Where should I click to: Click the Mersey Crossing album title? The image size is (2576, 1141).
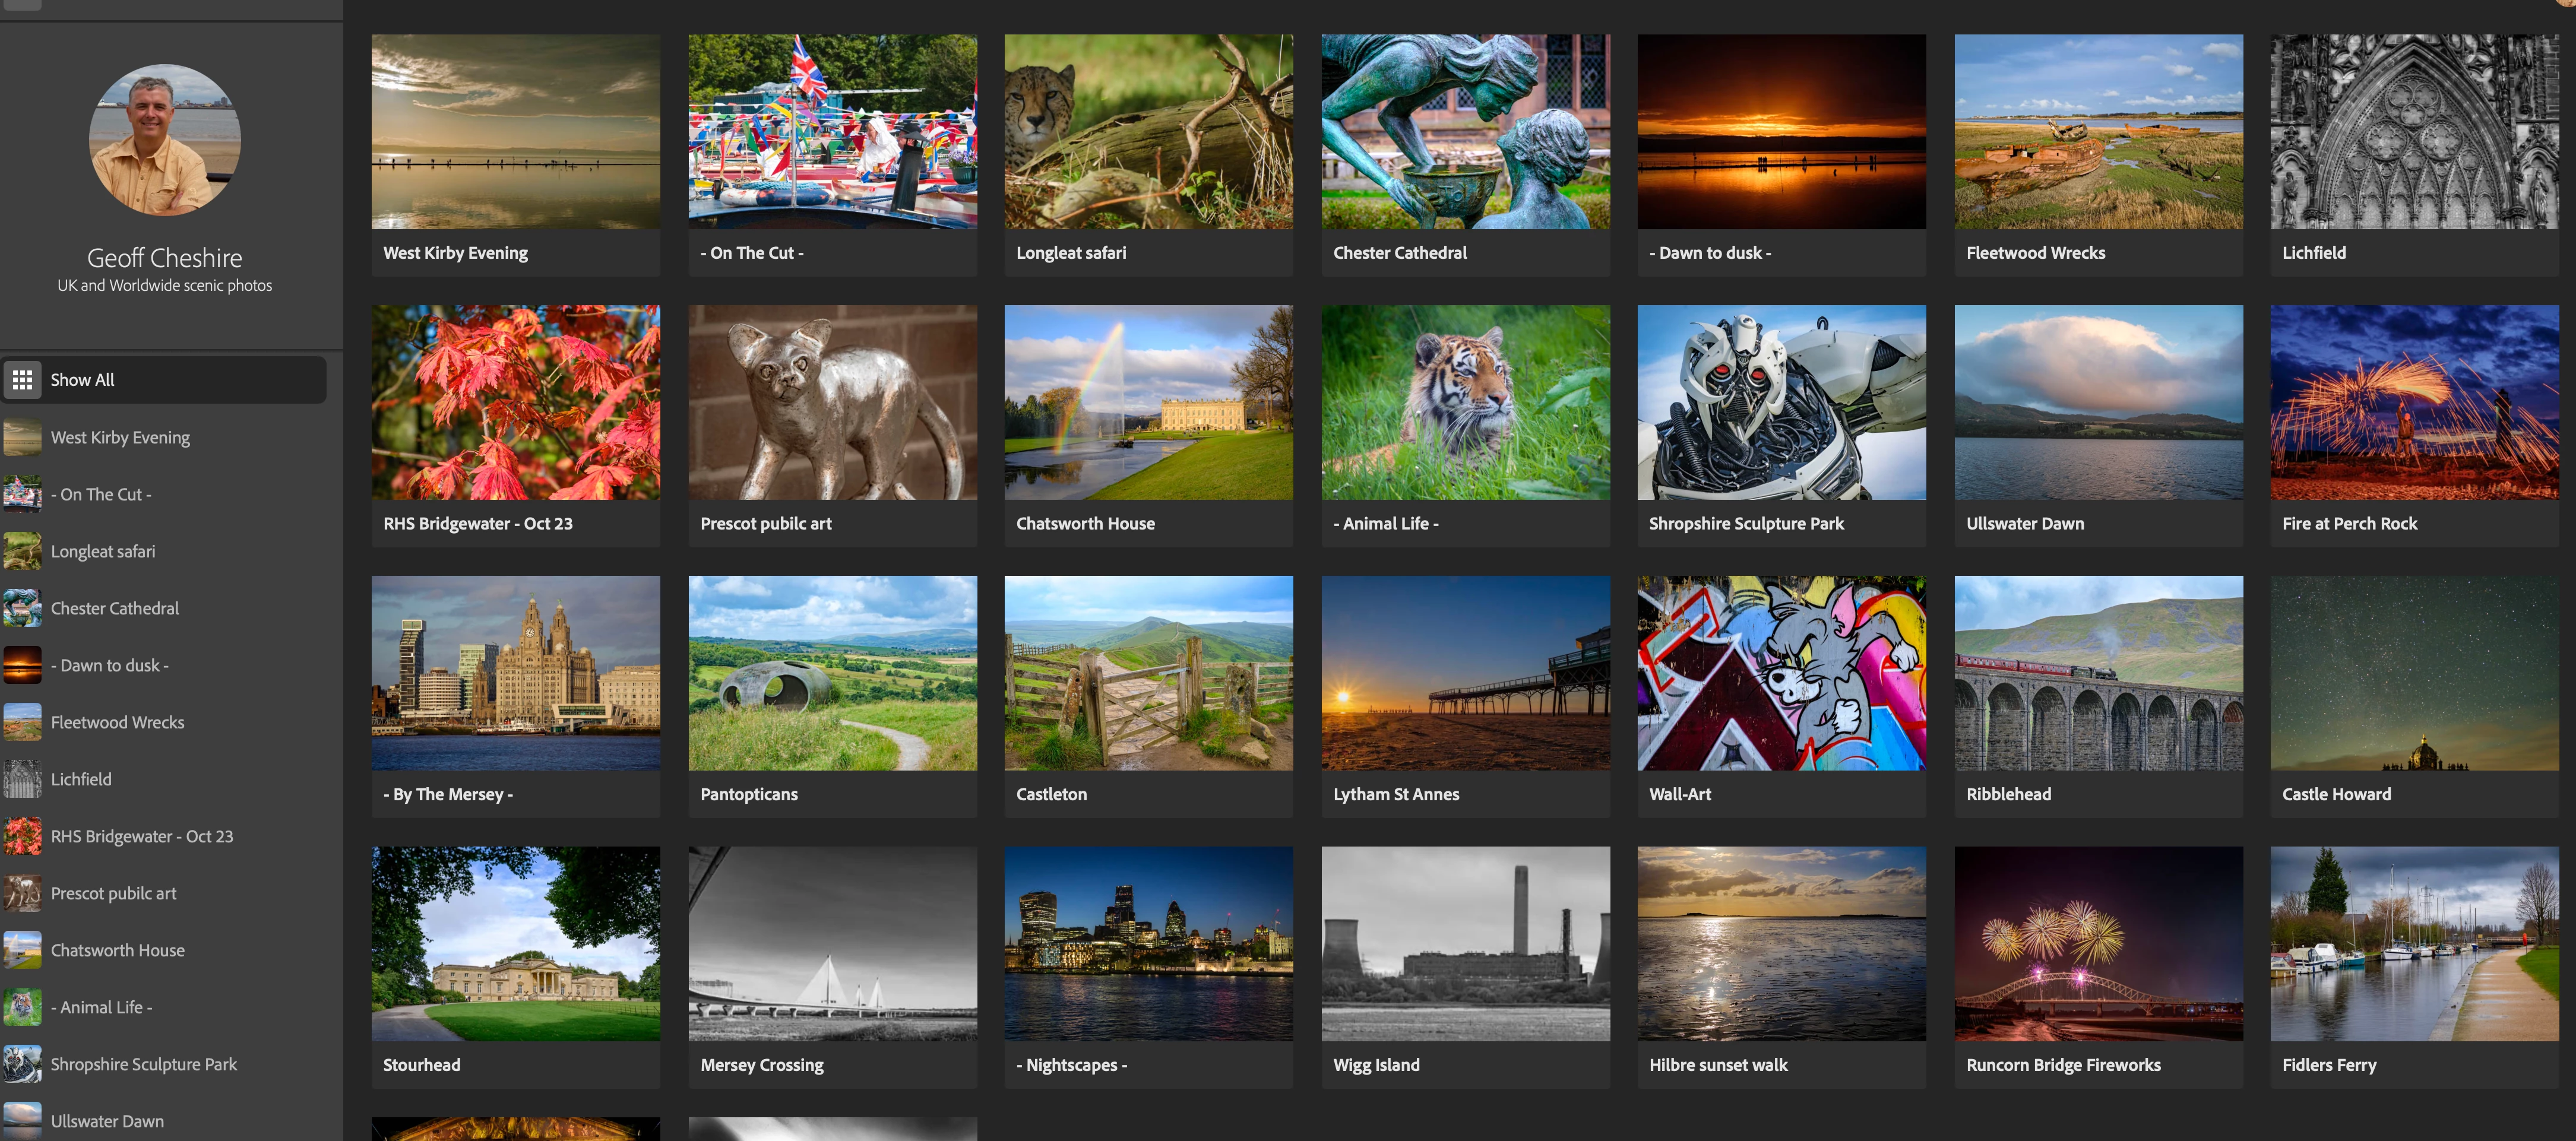pos(761,1065)
